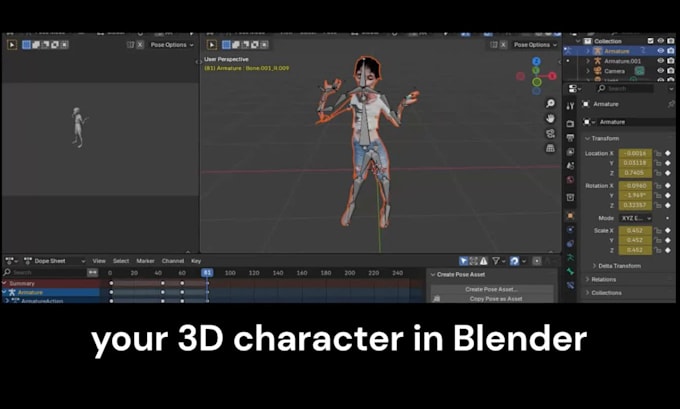Select the tweak select tool in the small left viewport
This screenshot has width=680, height=409.
[12, 45]
